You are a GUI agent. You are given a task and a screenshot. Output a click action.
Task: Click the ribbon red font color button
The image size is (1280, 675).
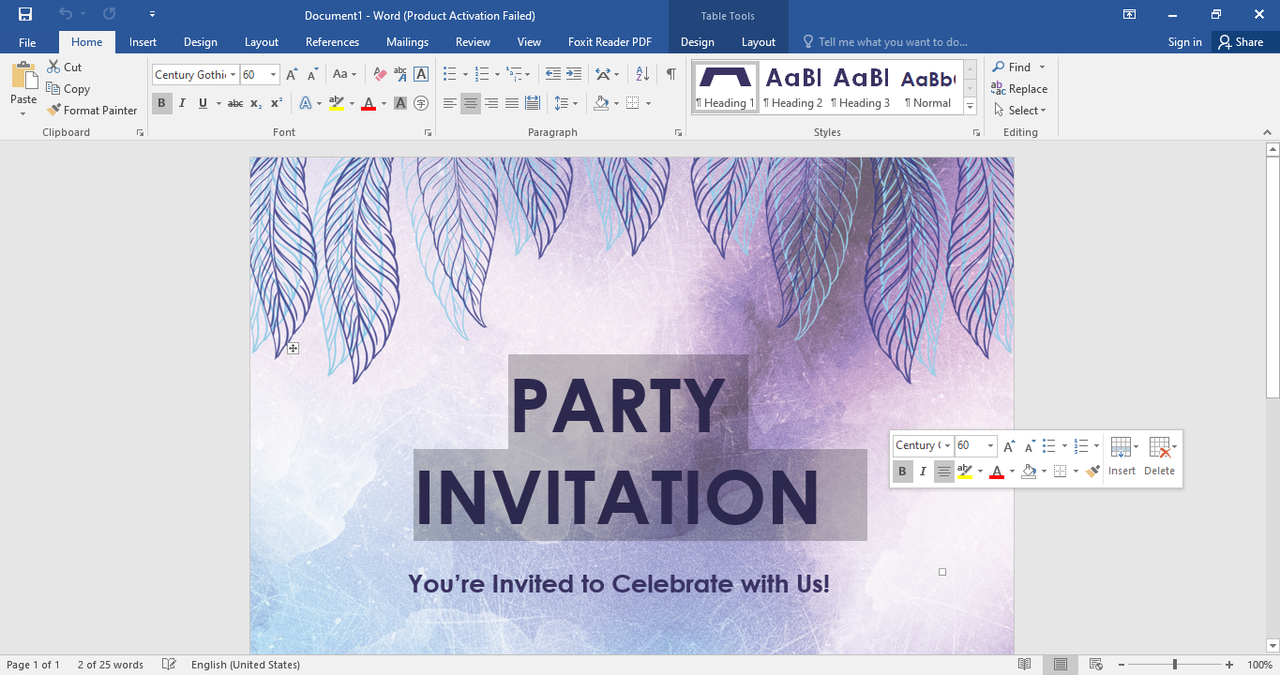(368, 103)
